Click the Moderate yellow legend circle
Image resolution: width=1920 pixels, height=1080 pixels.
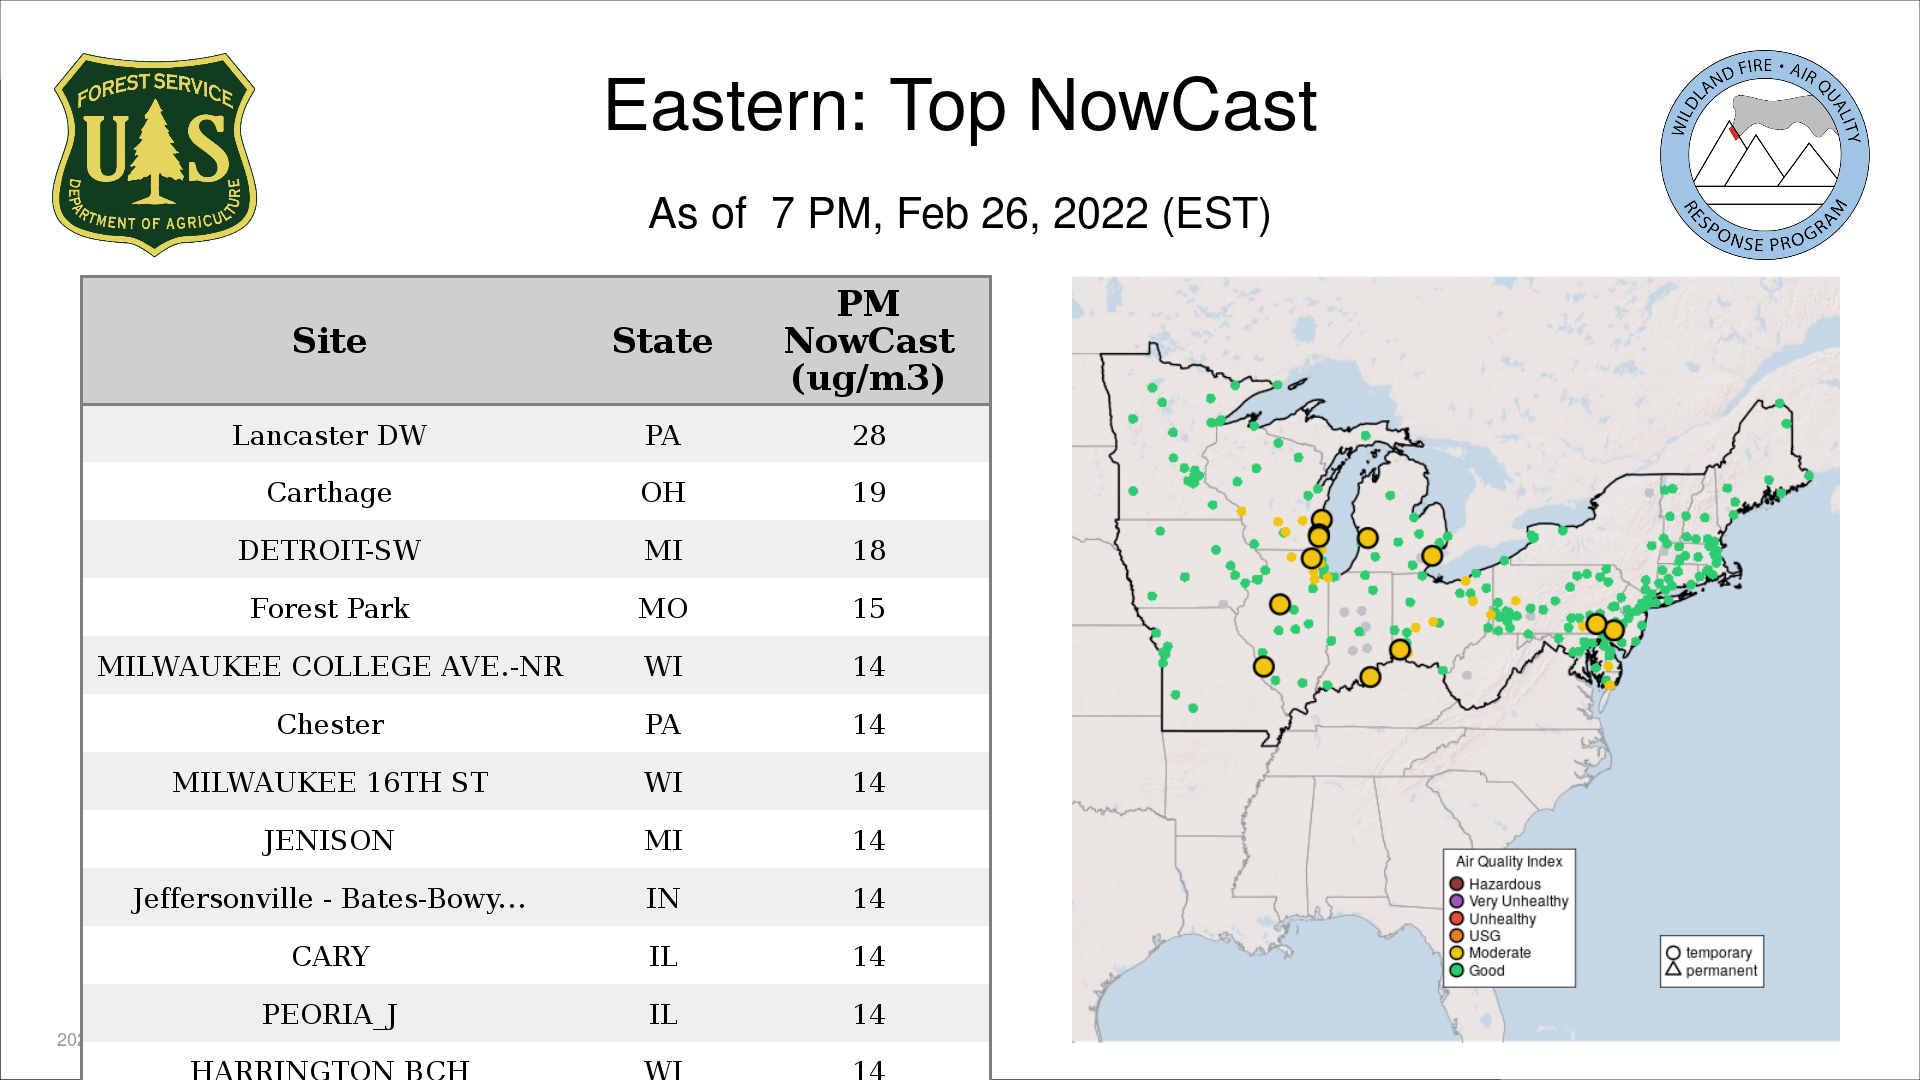[1457, 953]
